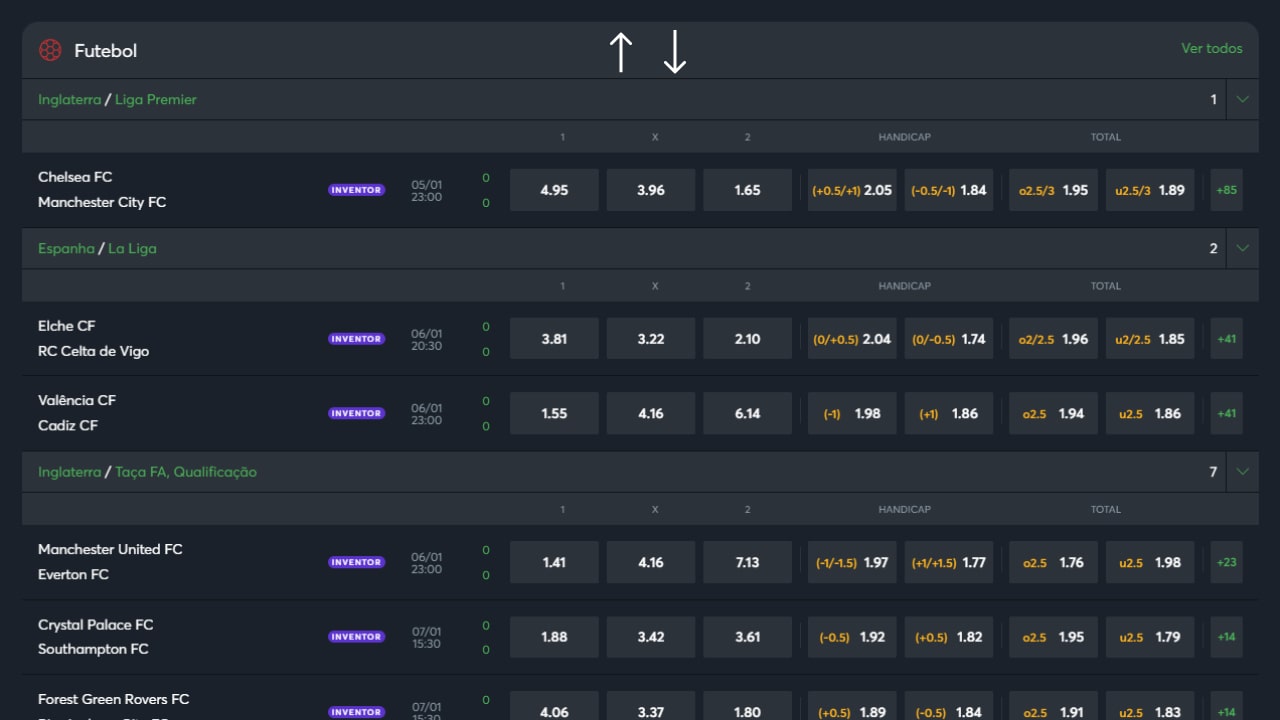The height and width of the screenshot is (720, 1280).
Task: Click INVENTOR badge on Crystal Palace match
Action: coord(356,636)
